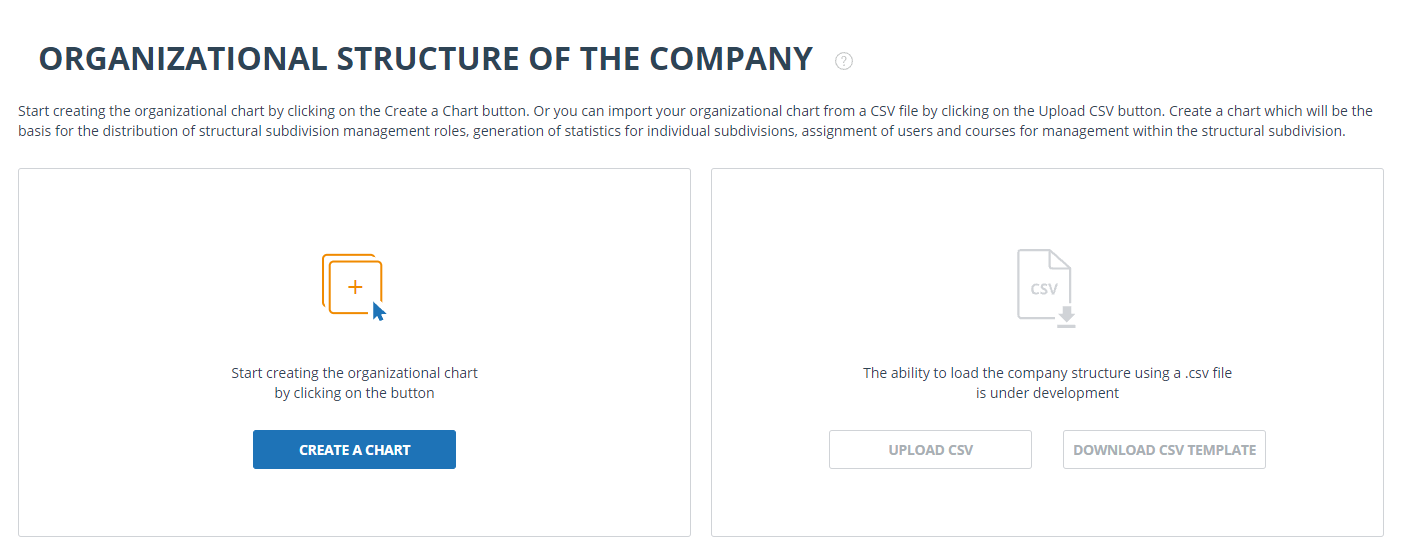This screenshot has width=1407, height=555.
Task: Click the download arrow on CSV icon
Action: tap(1066, 316)
